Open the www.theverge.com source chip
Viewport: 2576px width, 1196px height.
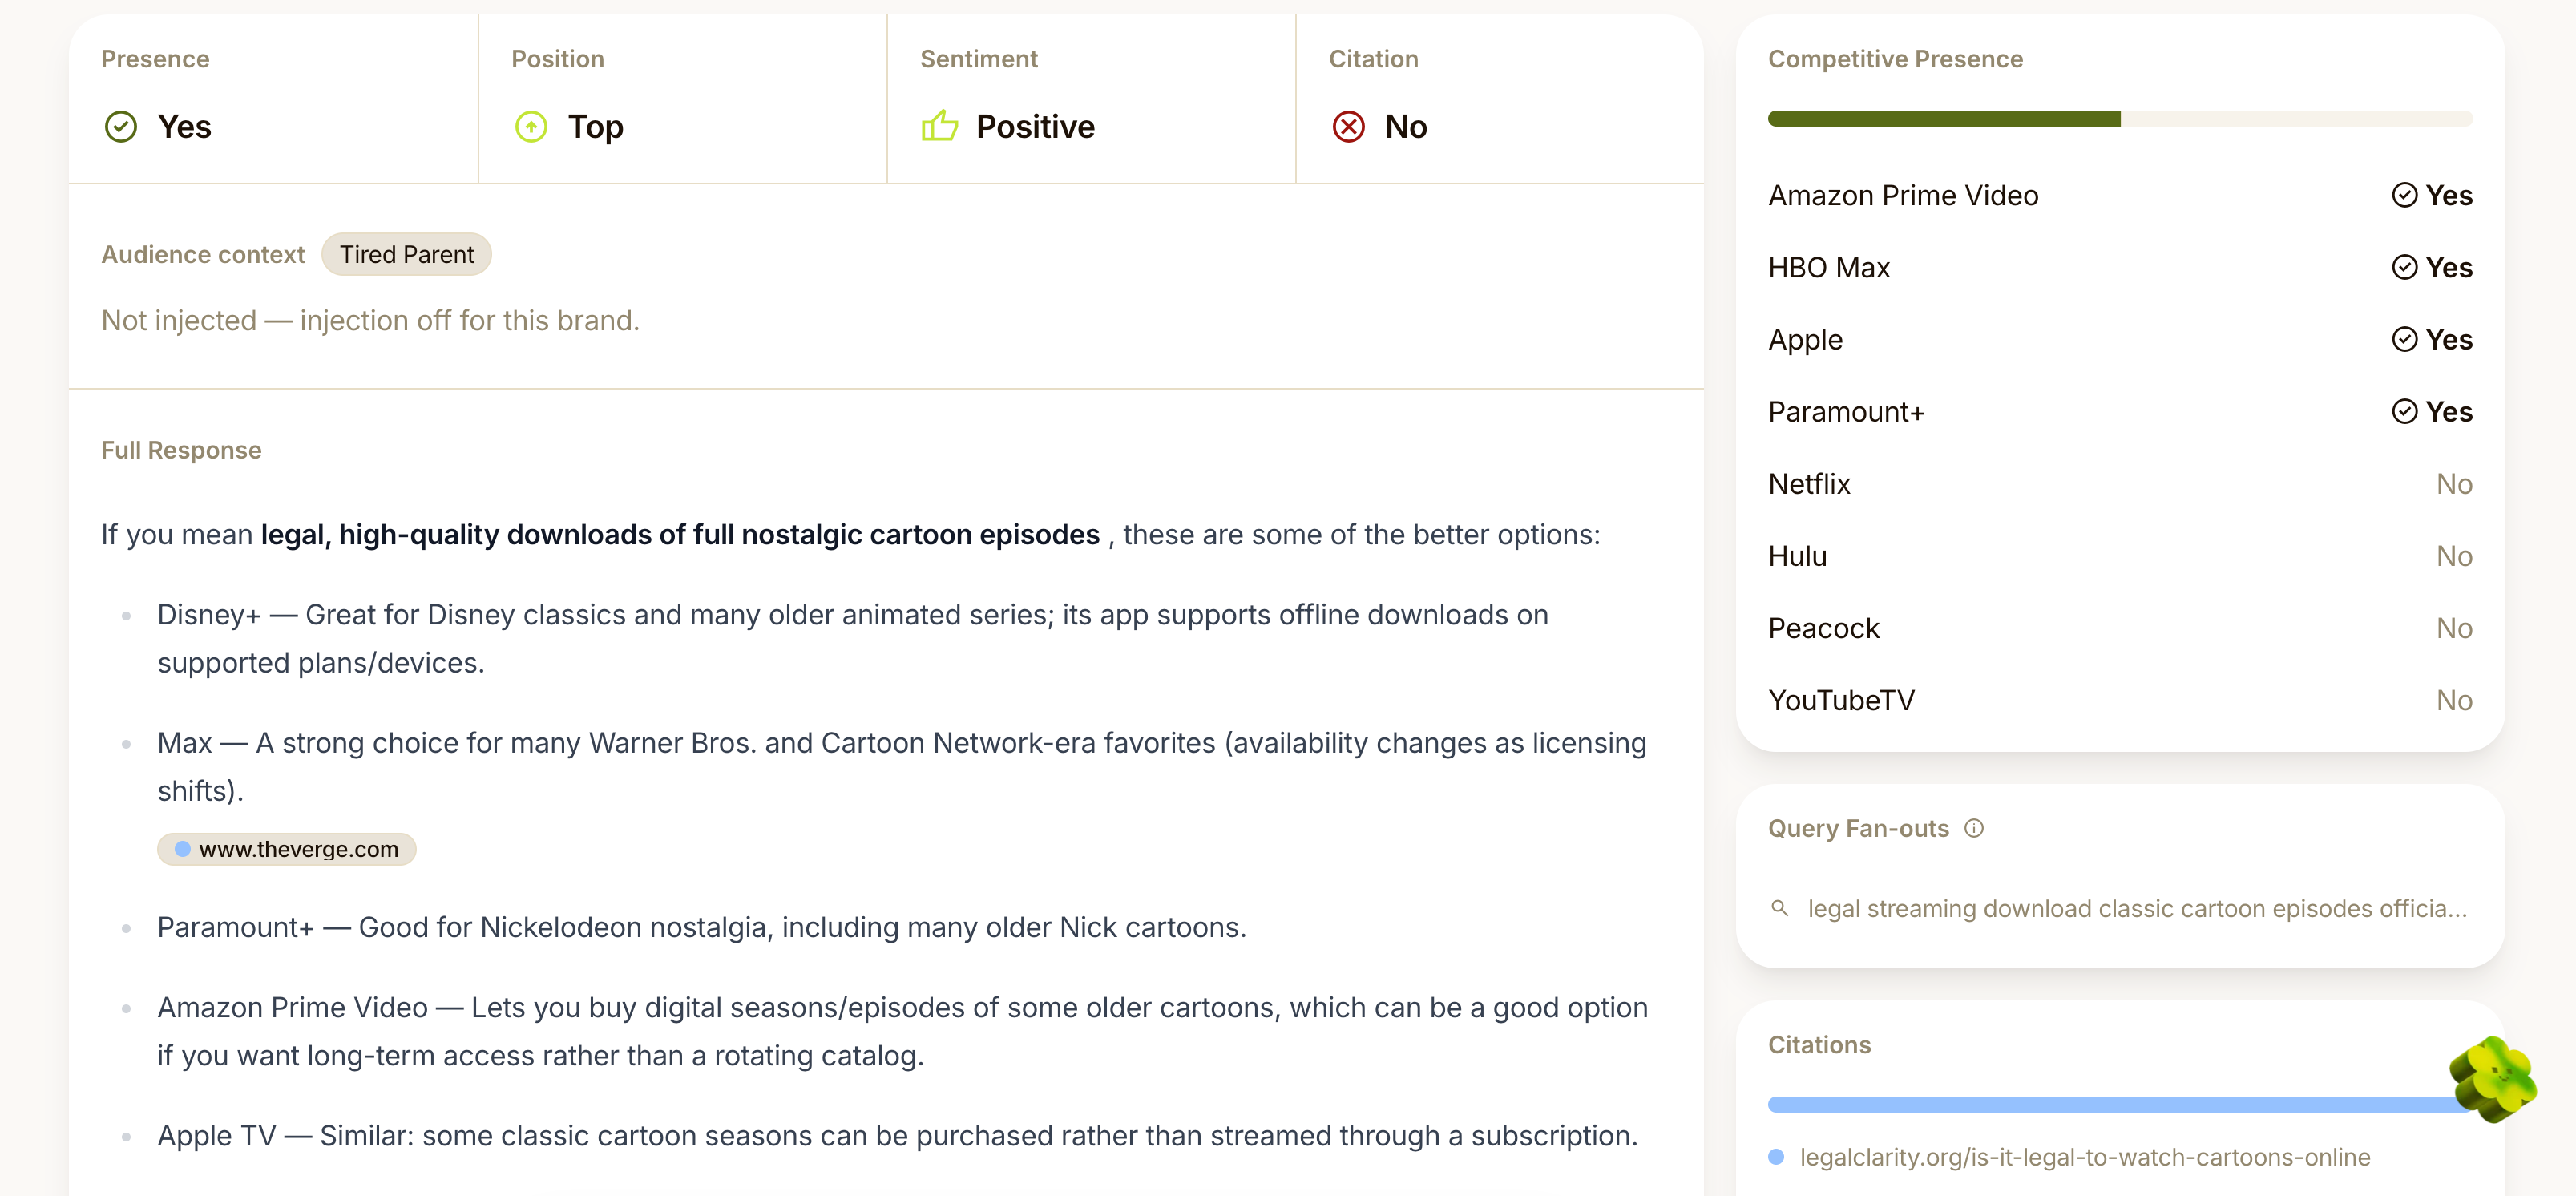click(x=286, y=849)
